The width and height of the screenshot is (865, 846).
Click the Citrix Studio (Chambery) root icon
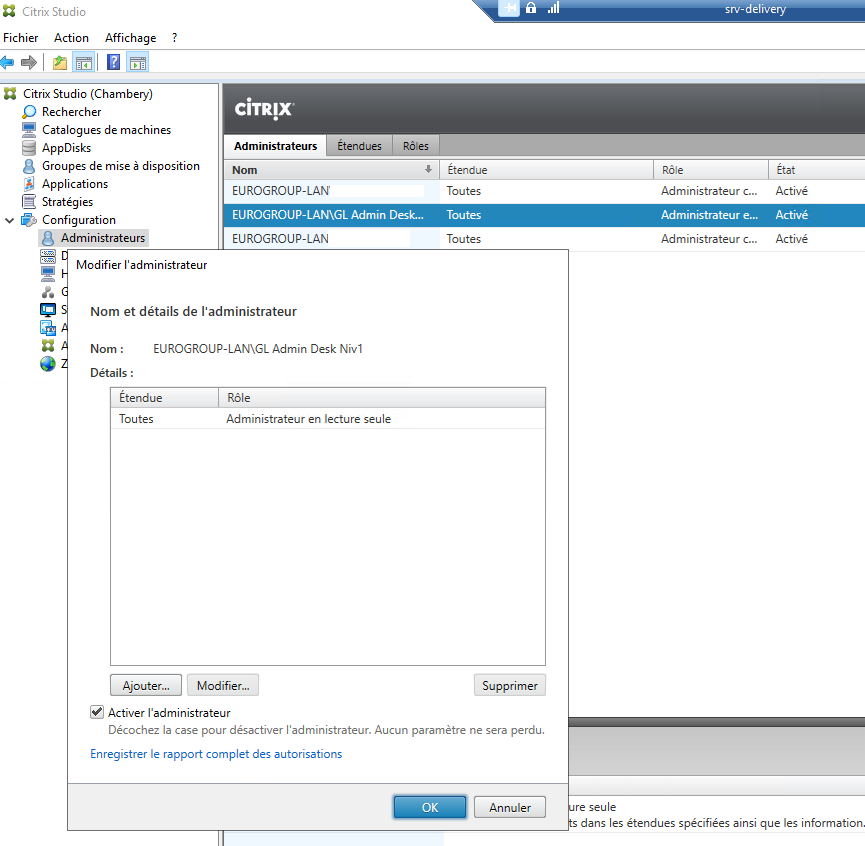[x=10, y=94]
